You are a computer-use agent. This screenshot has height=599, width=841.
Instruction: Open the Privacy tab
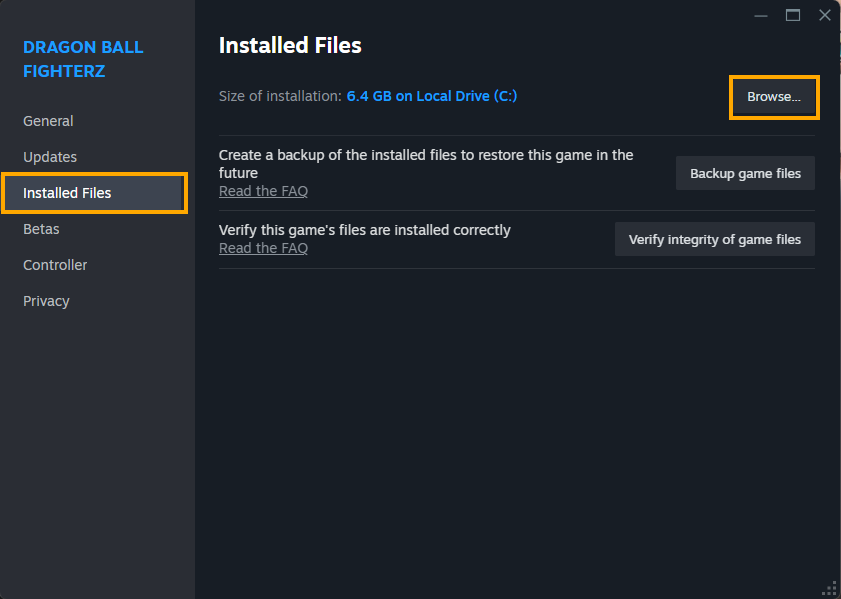click(46, 301)
